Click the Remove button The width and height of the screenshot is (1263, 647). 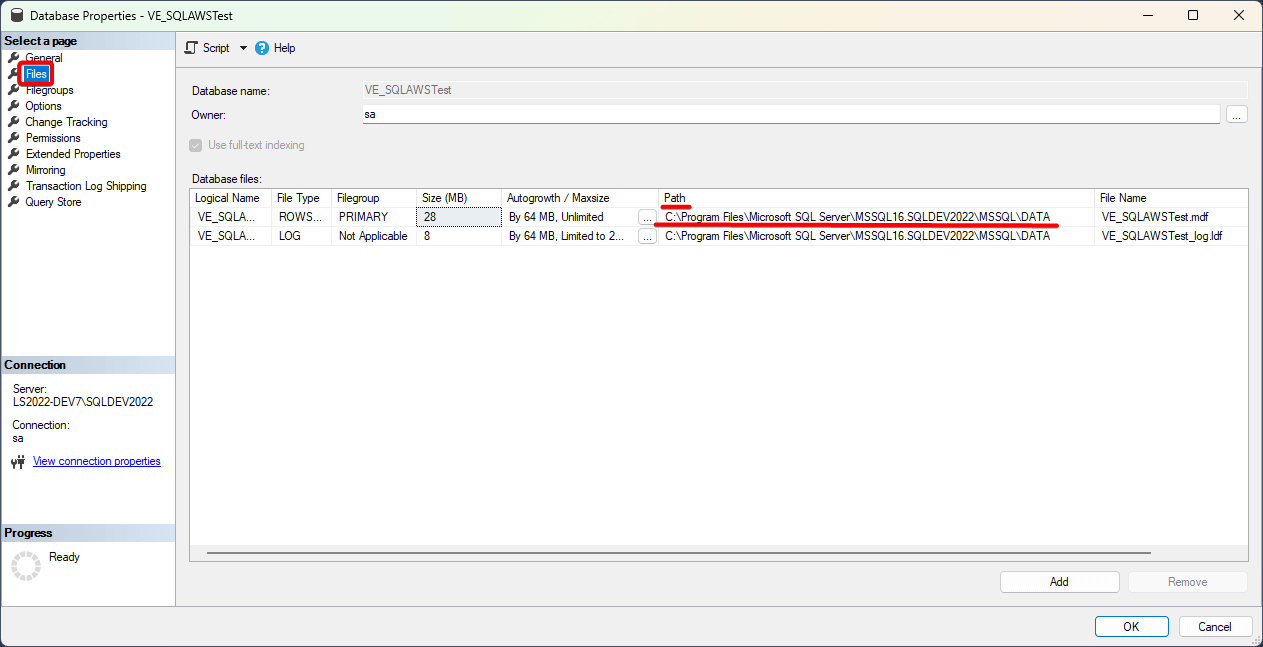pos(1188,582)
